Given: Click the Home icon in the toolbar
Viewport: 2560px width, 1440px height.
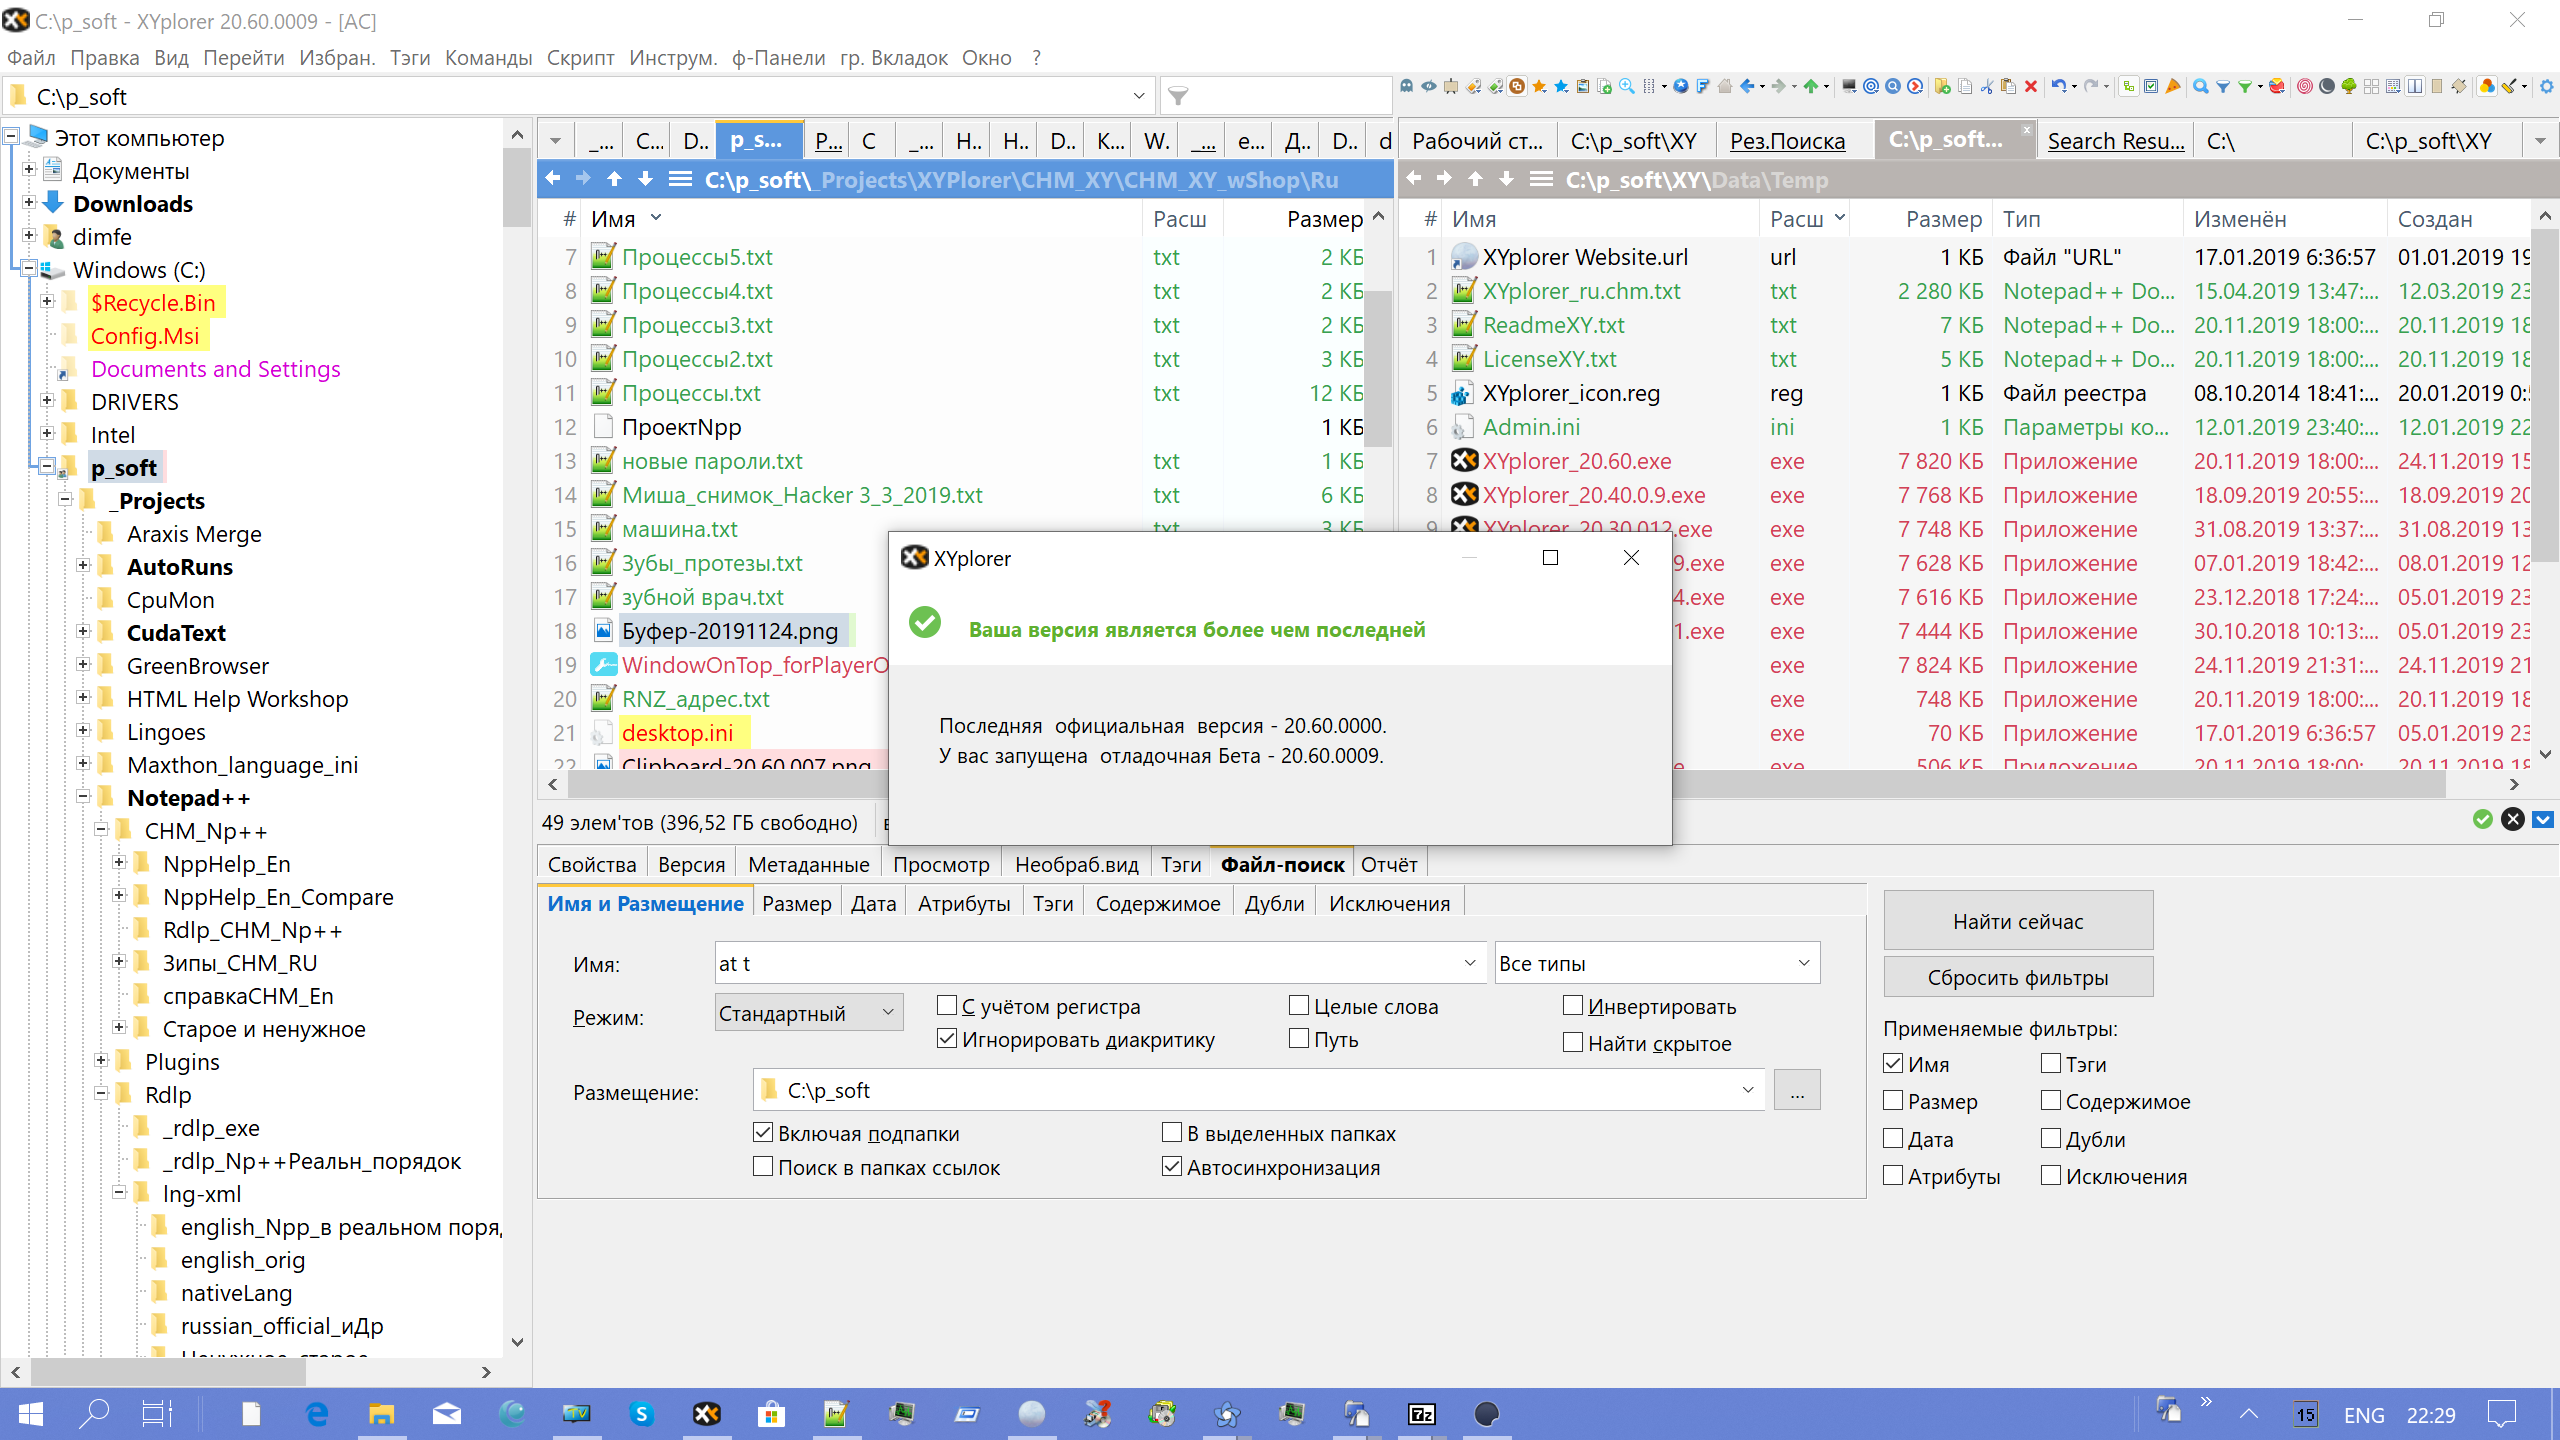Looking at the screenshot, I should 1725,87.
